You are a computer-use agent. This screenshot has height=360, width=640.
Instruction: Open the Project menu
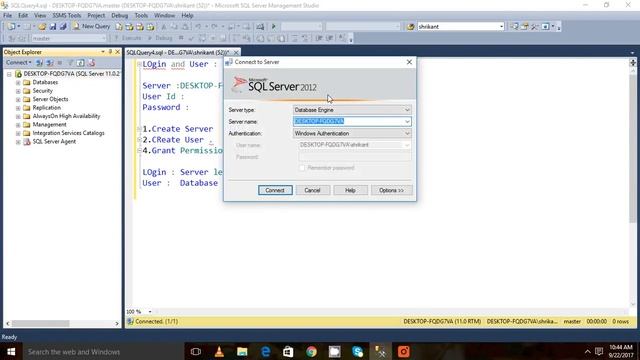(x=96, y=16)
